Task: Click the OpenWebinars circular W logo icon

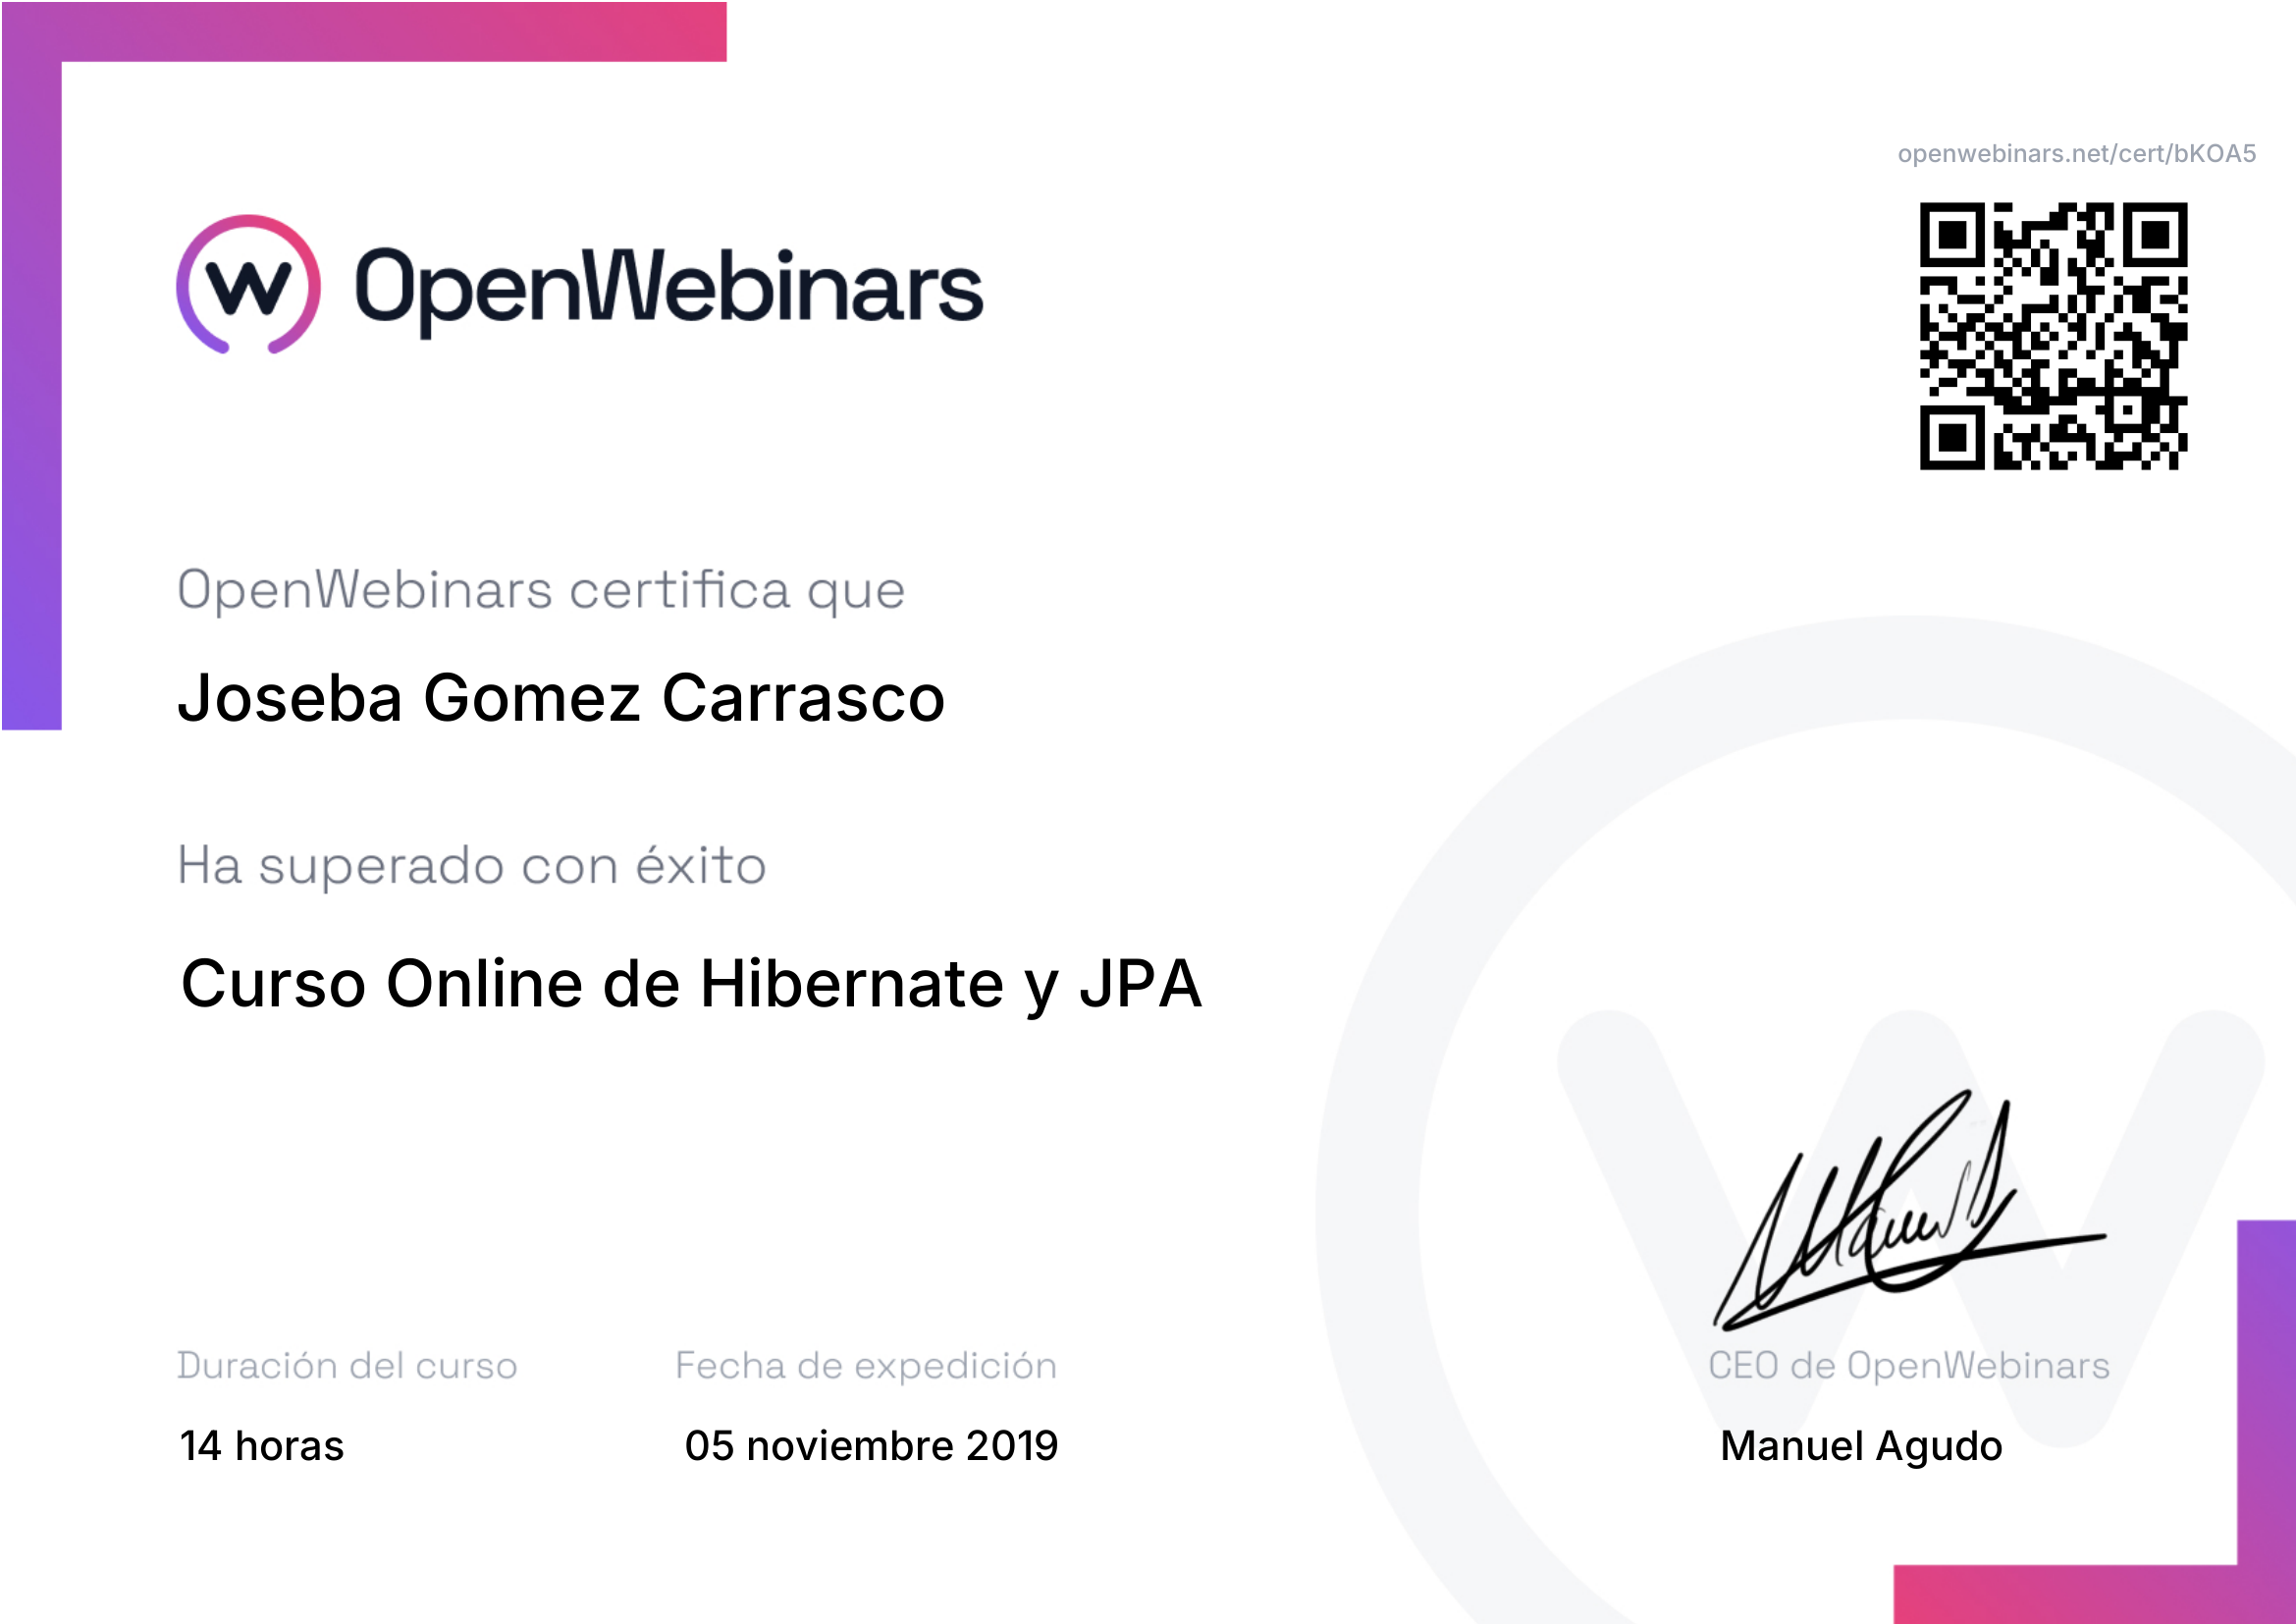Action: (248, 285)
